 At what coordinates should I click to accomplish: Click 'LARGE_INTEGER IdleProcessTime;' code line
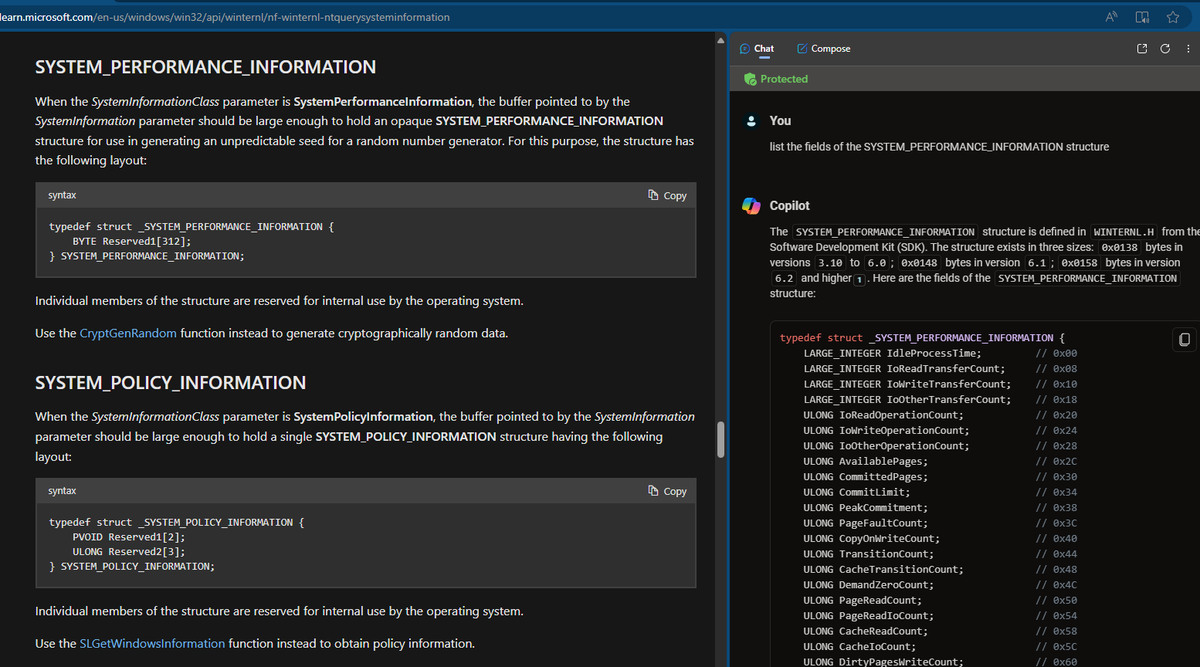pos(892,353)
